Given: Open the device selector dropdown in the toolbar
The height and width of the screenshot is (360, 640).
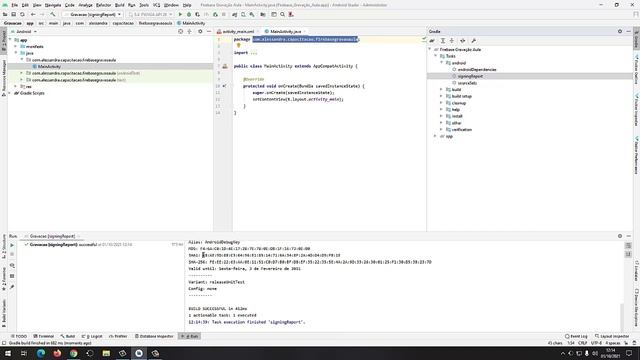Looking at the screenshot, I should tap(151, 14).
